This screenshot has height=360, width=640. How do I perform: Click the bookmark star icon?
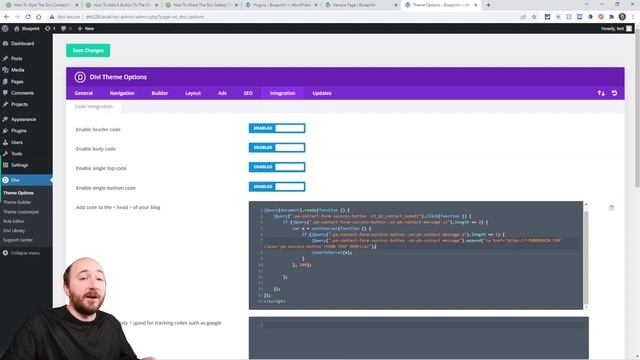(x=534, y=17)
